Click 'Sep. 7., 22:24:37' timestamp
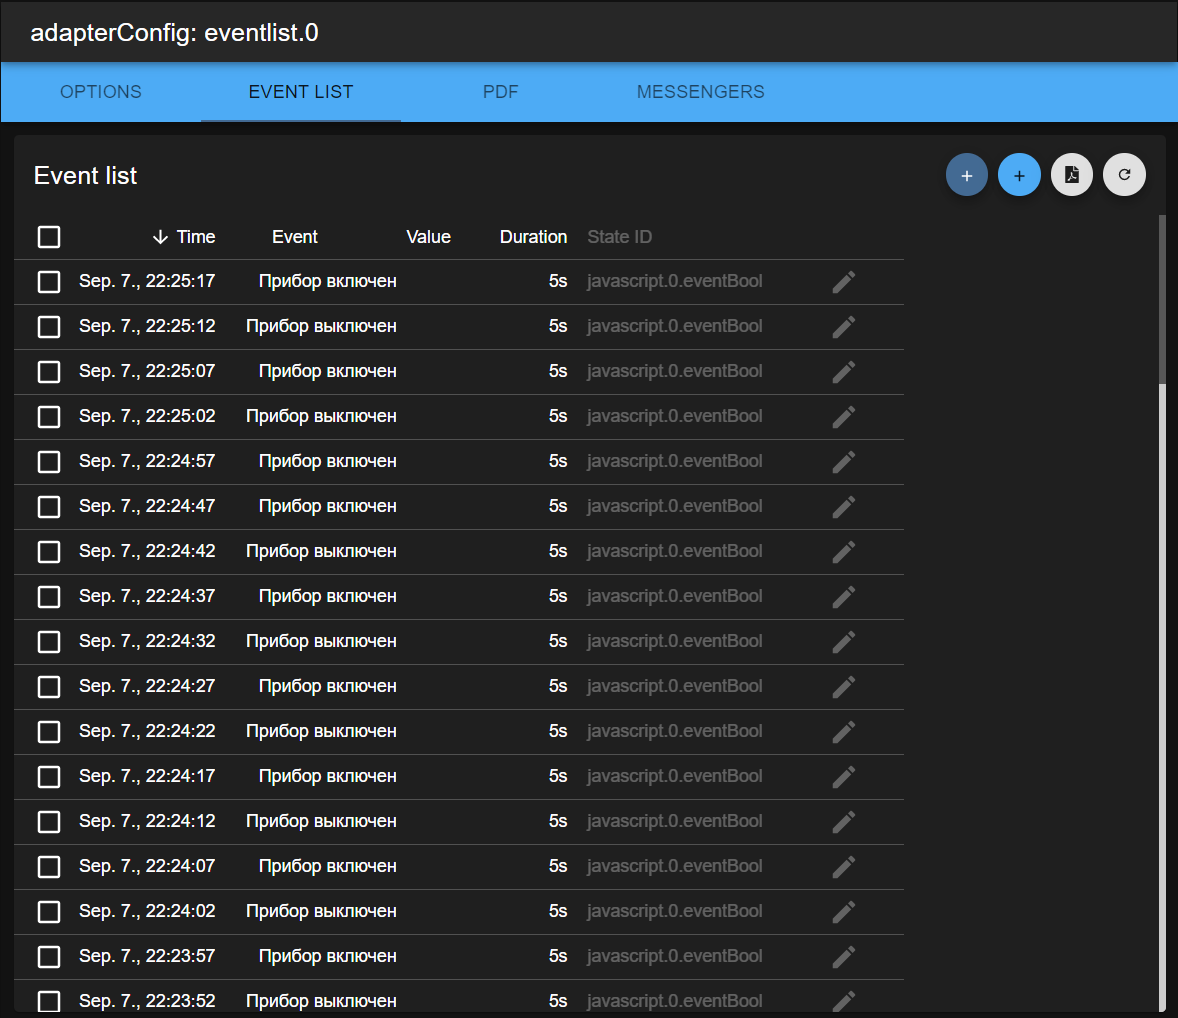The height and width of the screenshot is (1018, 1178). 147,596
